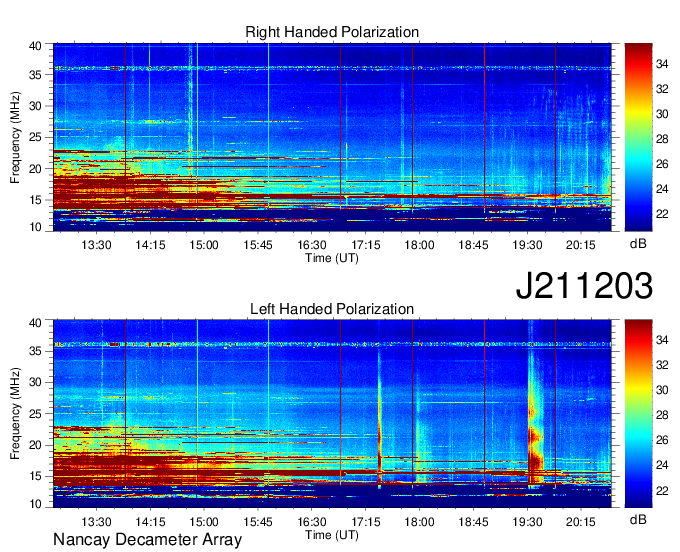Click 20:15 time tick on left-handed plot

[581, 522]
